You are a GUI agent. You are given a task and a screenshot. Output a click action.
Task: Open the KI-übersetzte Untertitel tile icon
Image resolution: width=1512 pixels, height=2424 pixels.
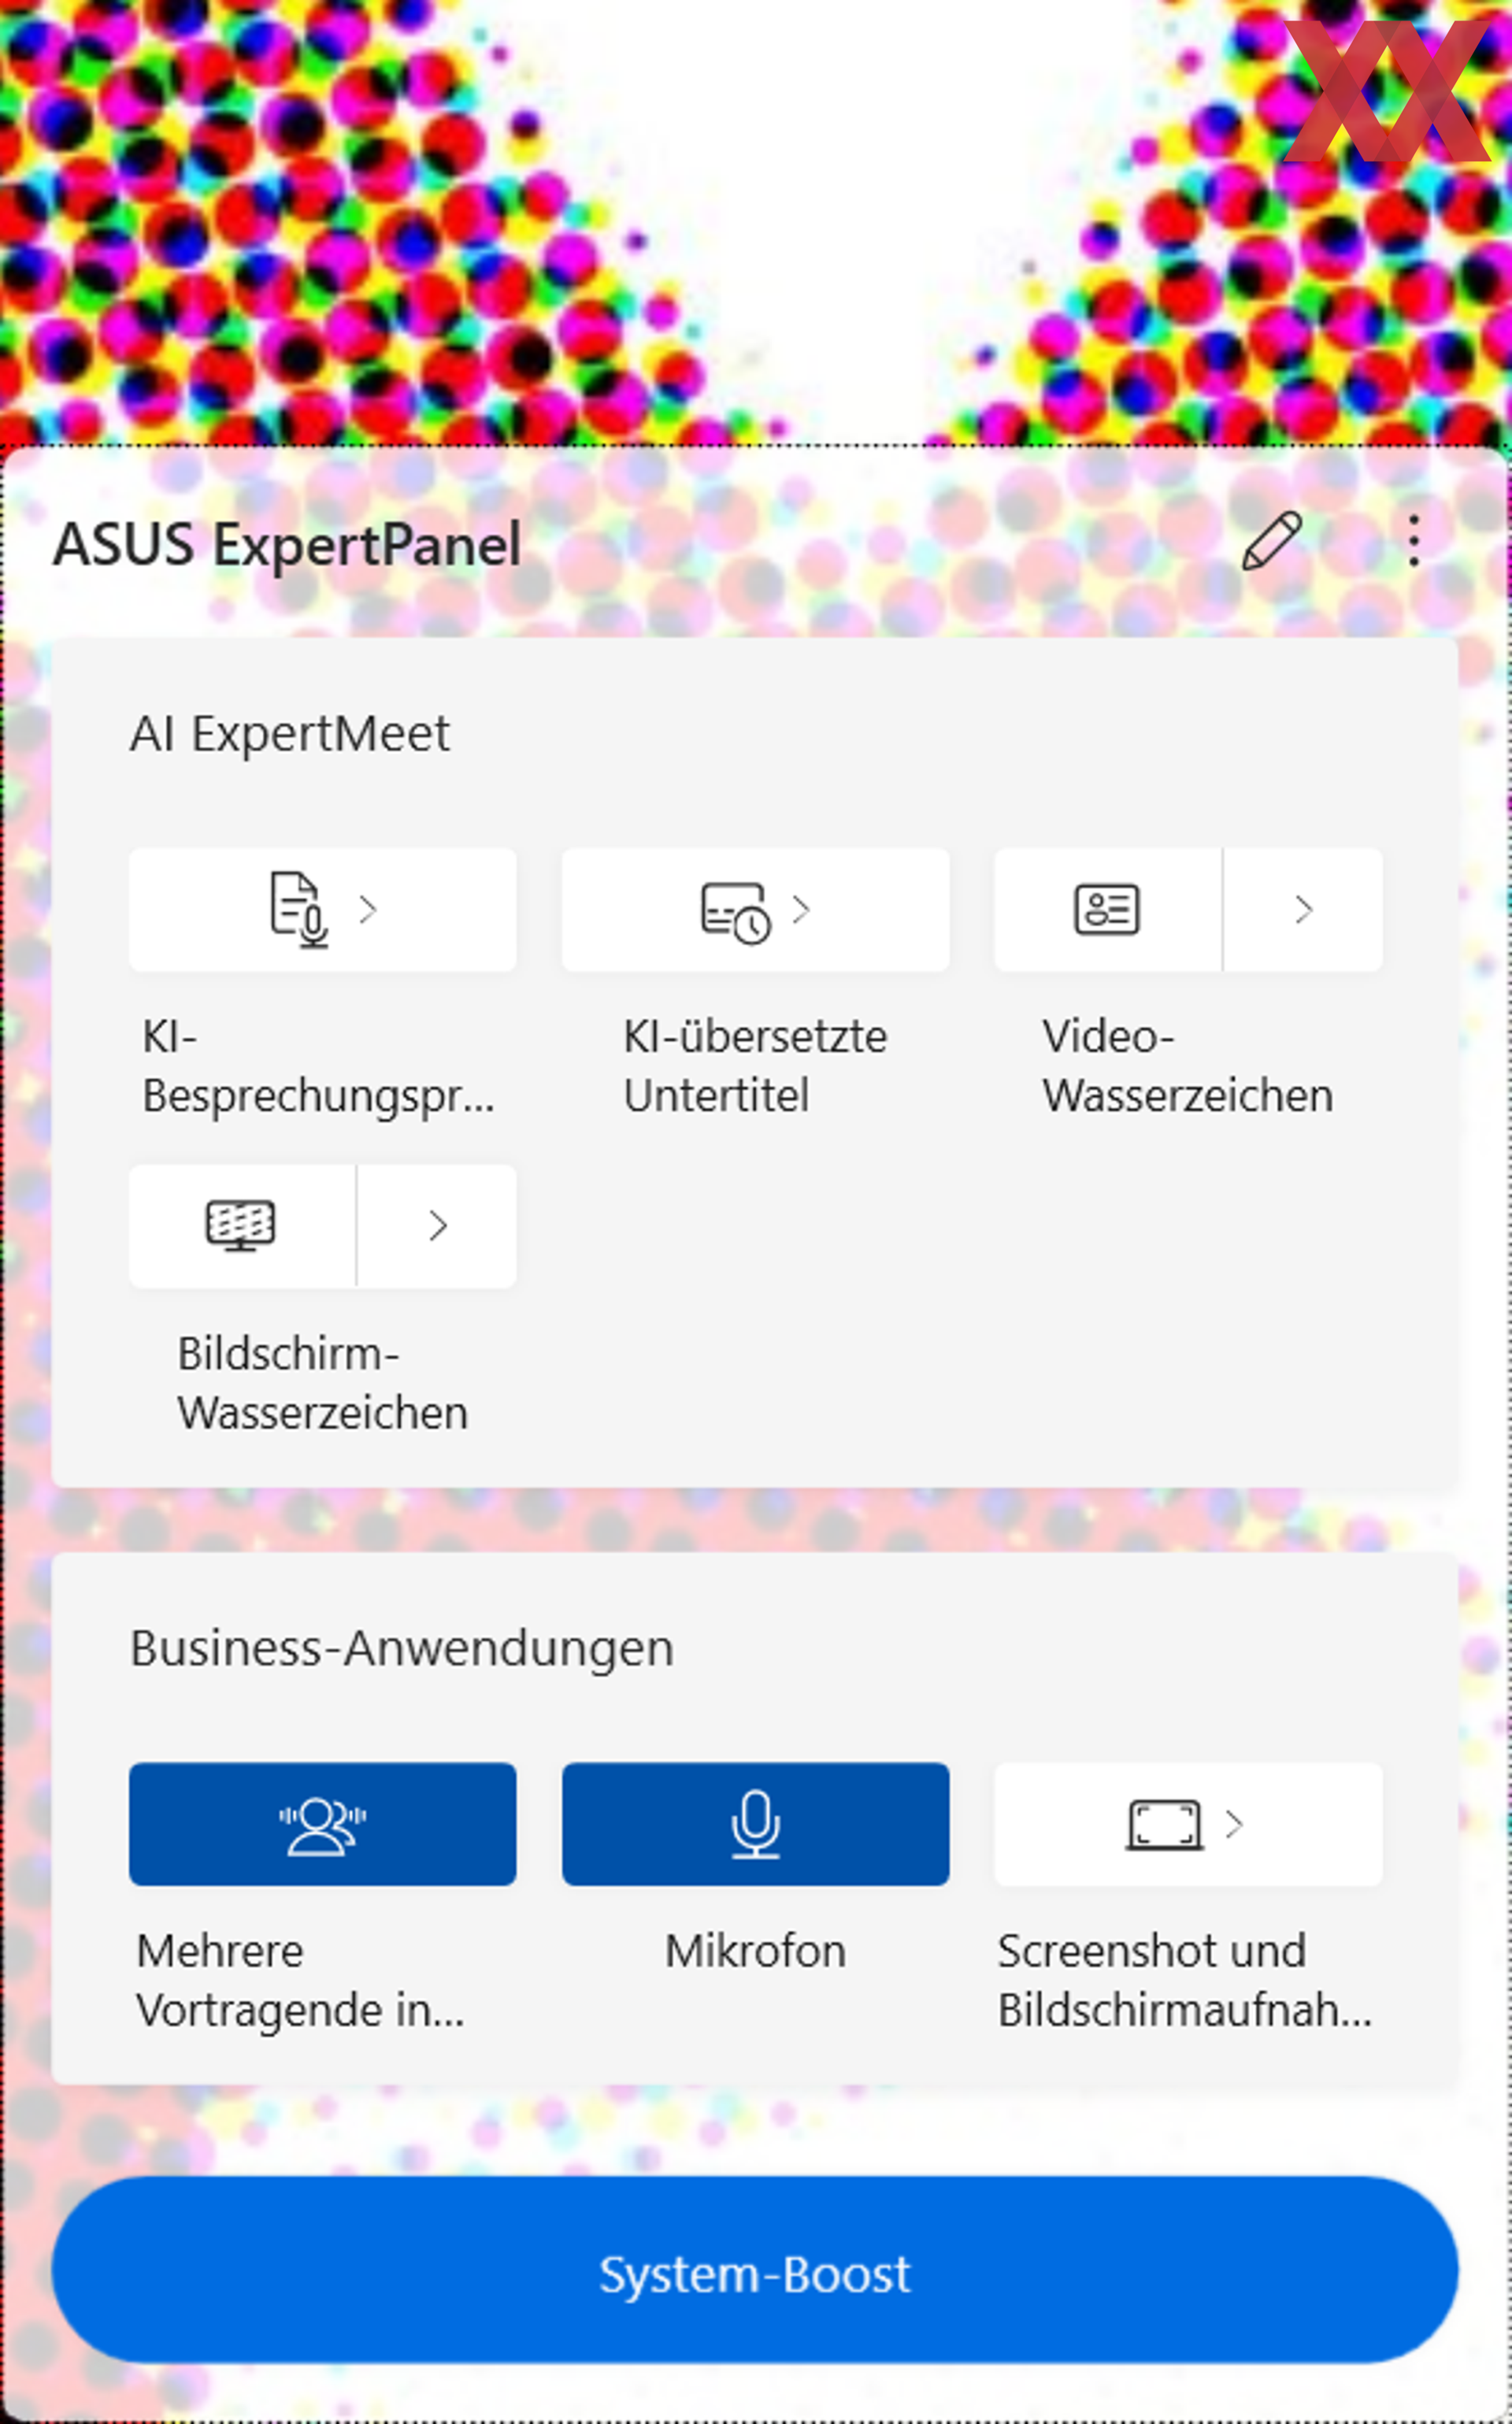755,909
